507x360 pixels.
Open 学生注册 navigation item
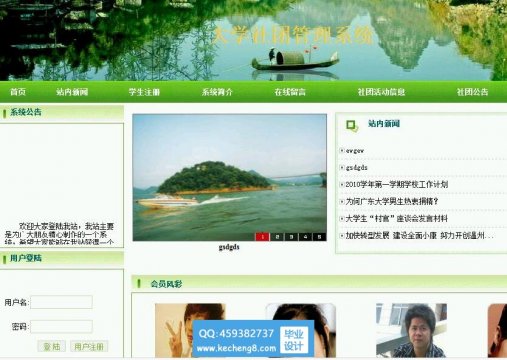[144, 92]
